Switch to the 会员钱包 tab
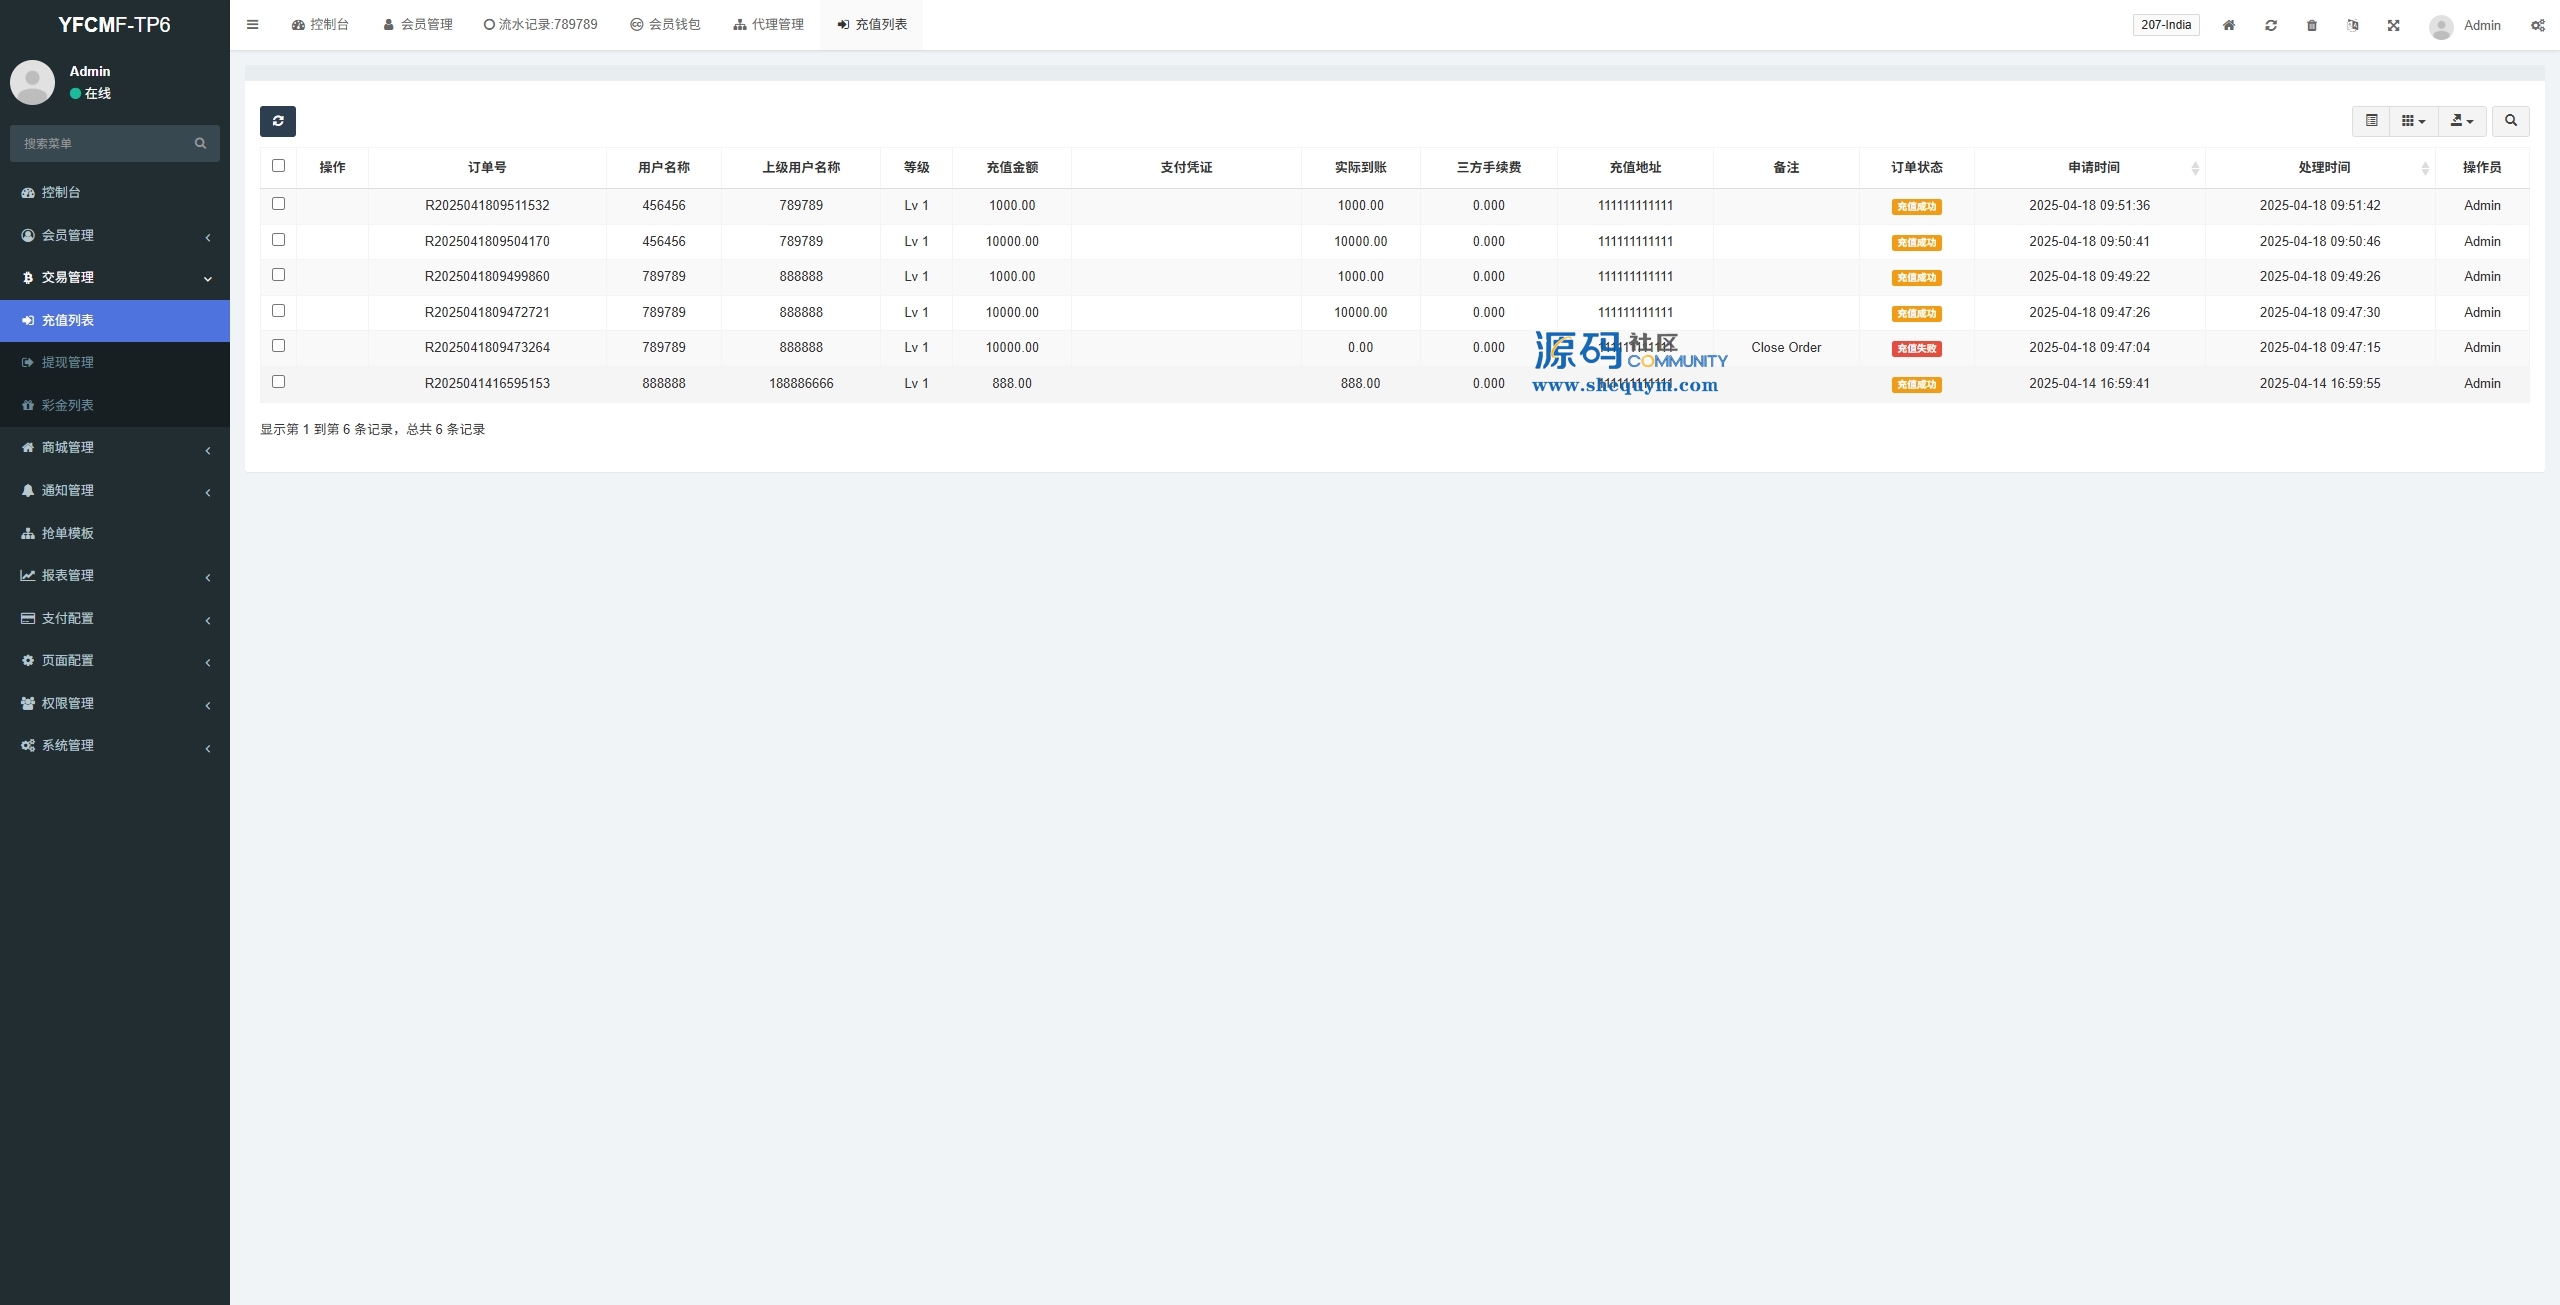 click(x=665, y=25)
